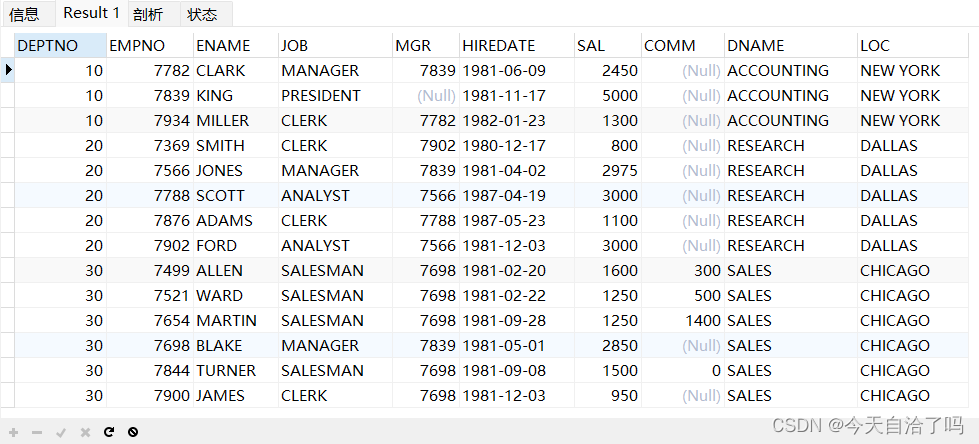
Task: Click the HIREDATE column header
Action: 517,46
